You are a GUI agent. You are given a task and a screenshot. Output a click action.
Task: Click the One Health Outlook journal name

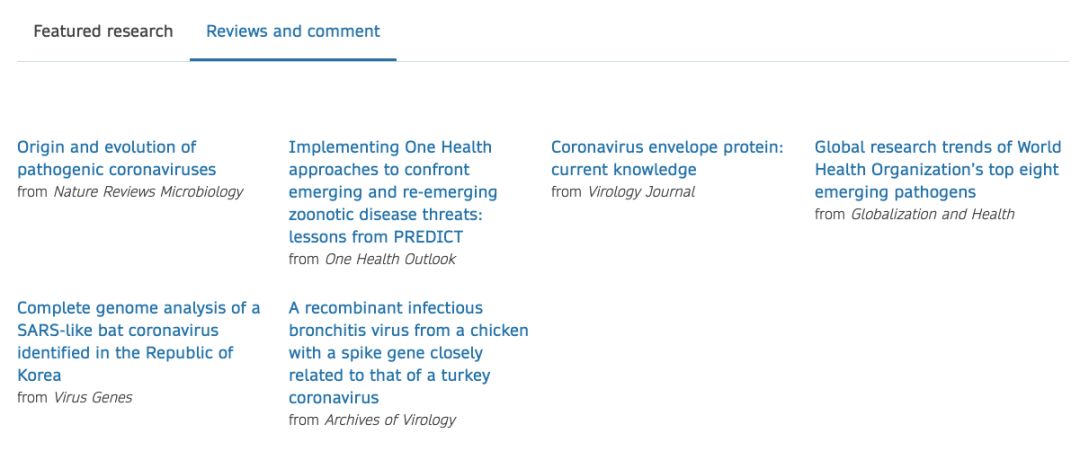tap(390, 259)
